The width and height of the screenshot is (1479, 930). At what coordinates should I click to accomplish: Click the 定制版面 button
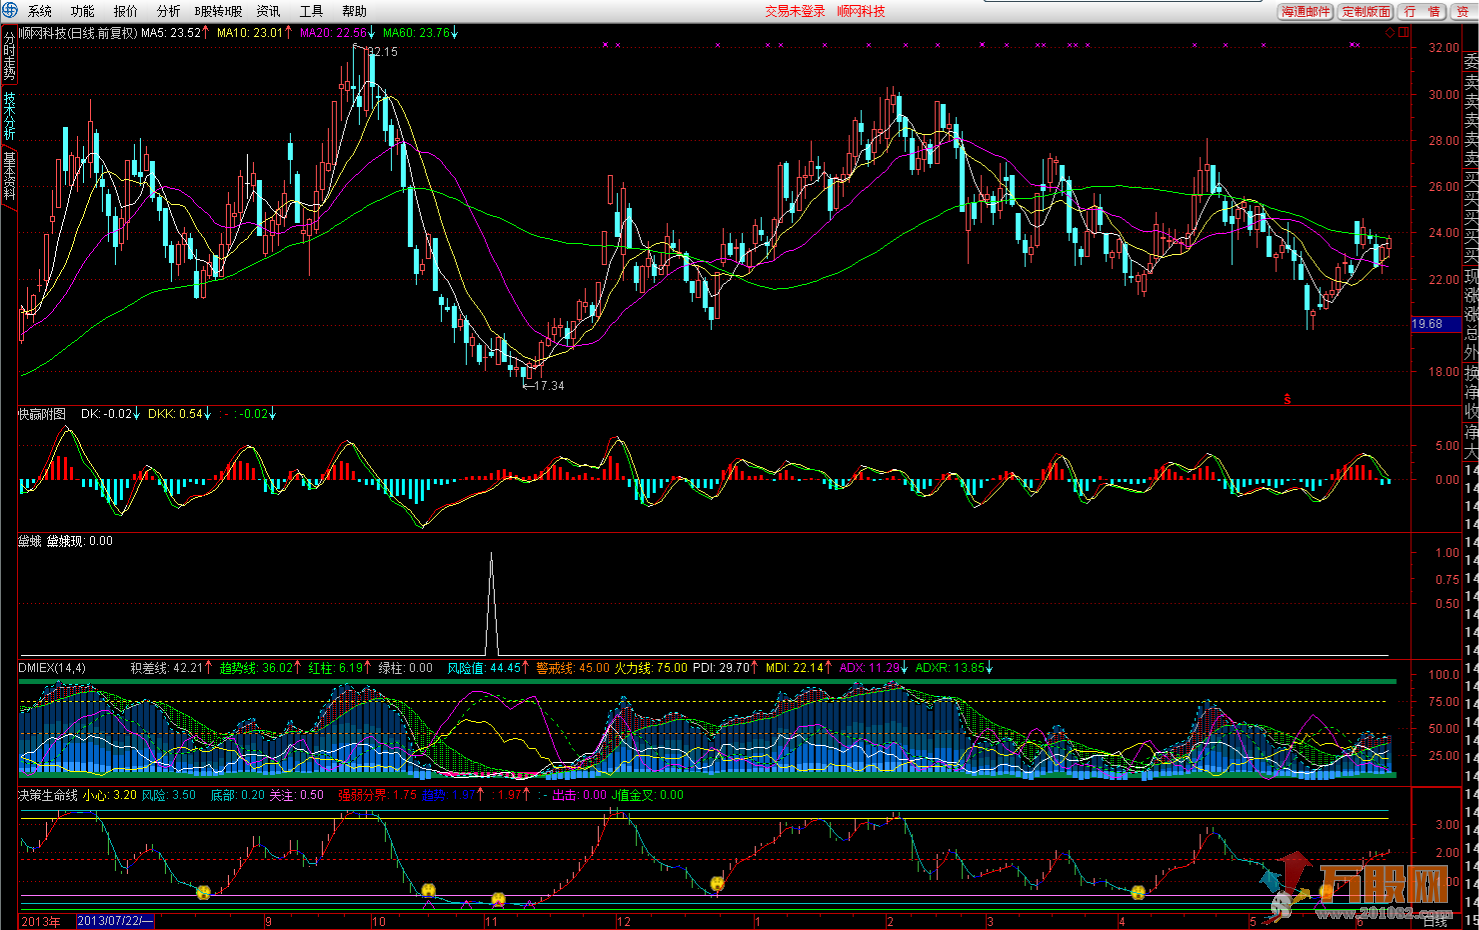1366,11
